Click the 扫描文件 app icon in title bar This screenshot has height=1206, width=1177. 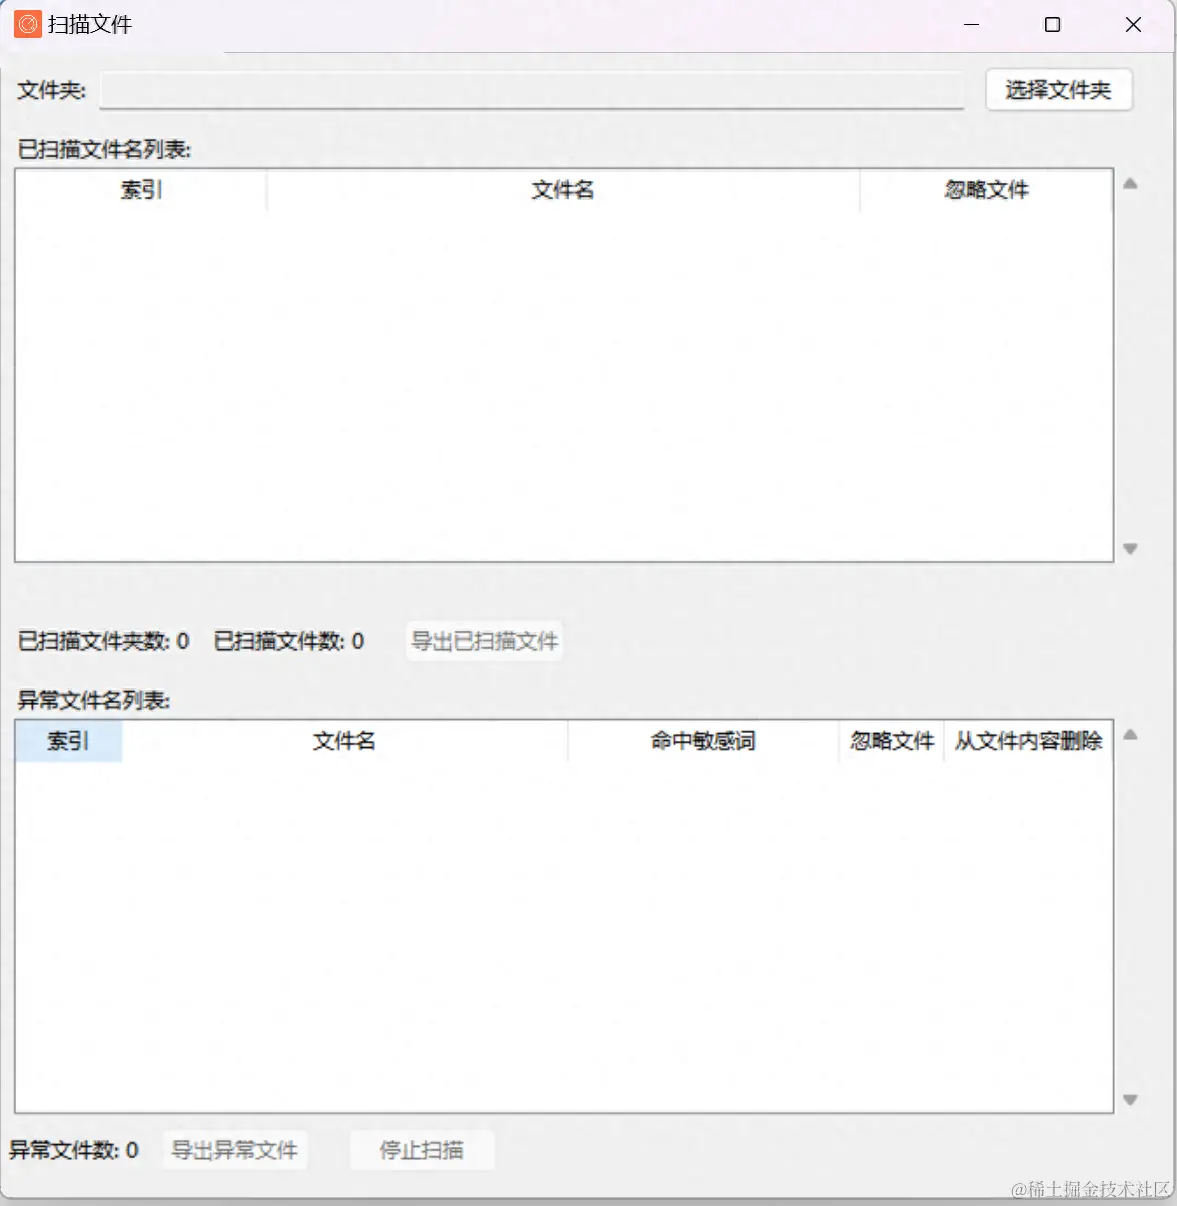[x=28, y=24]
